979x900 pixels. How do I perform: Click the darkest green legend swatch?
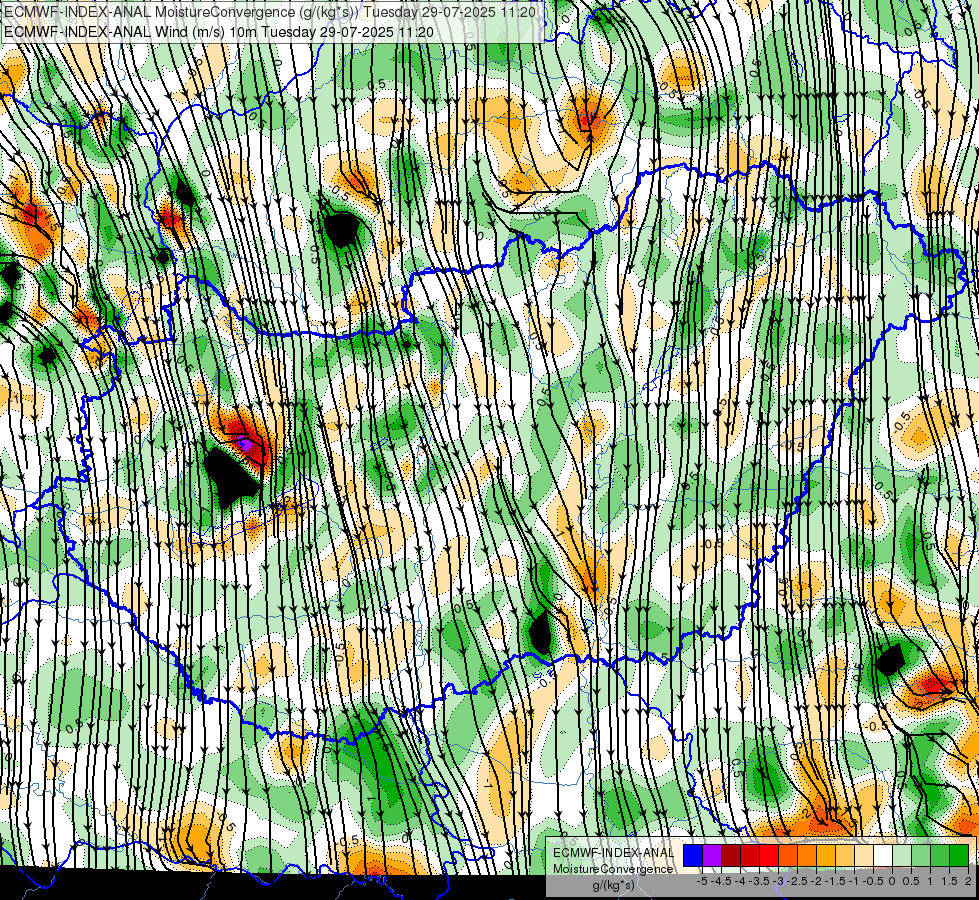(x=959, y=855)
